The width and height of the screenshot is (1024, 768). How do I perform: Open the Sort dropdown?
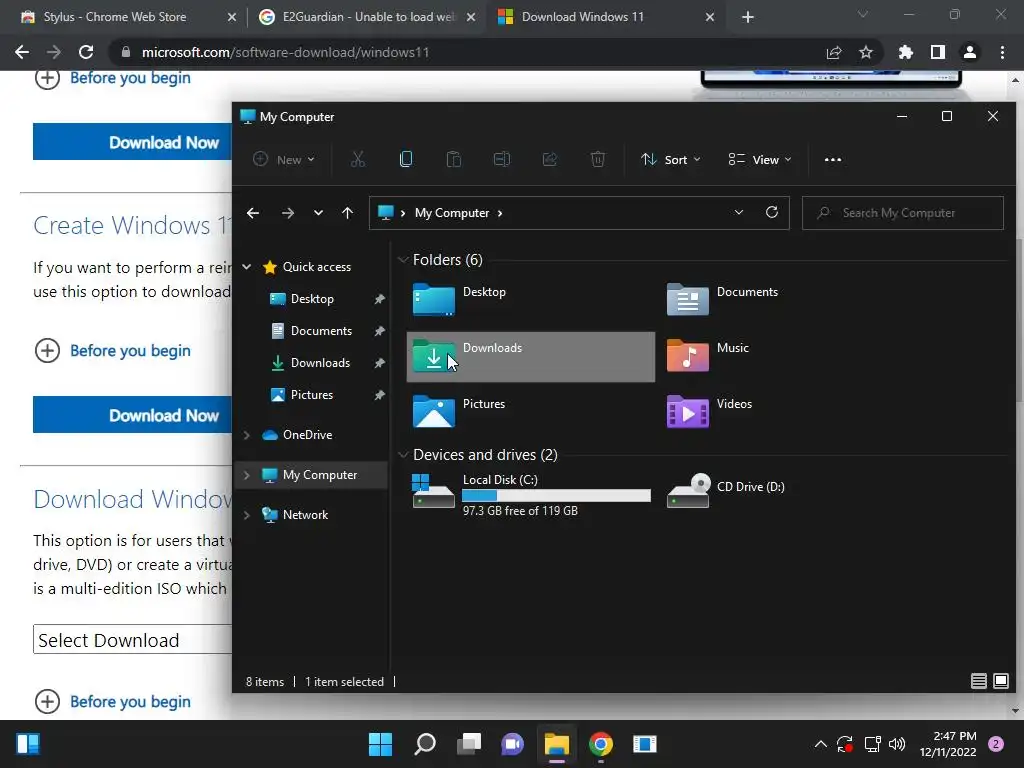point(671,159)
